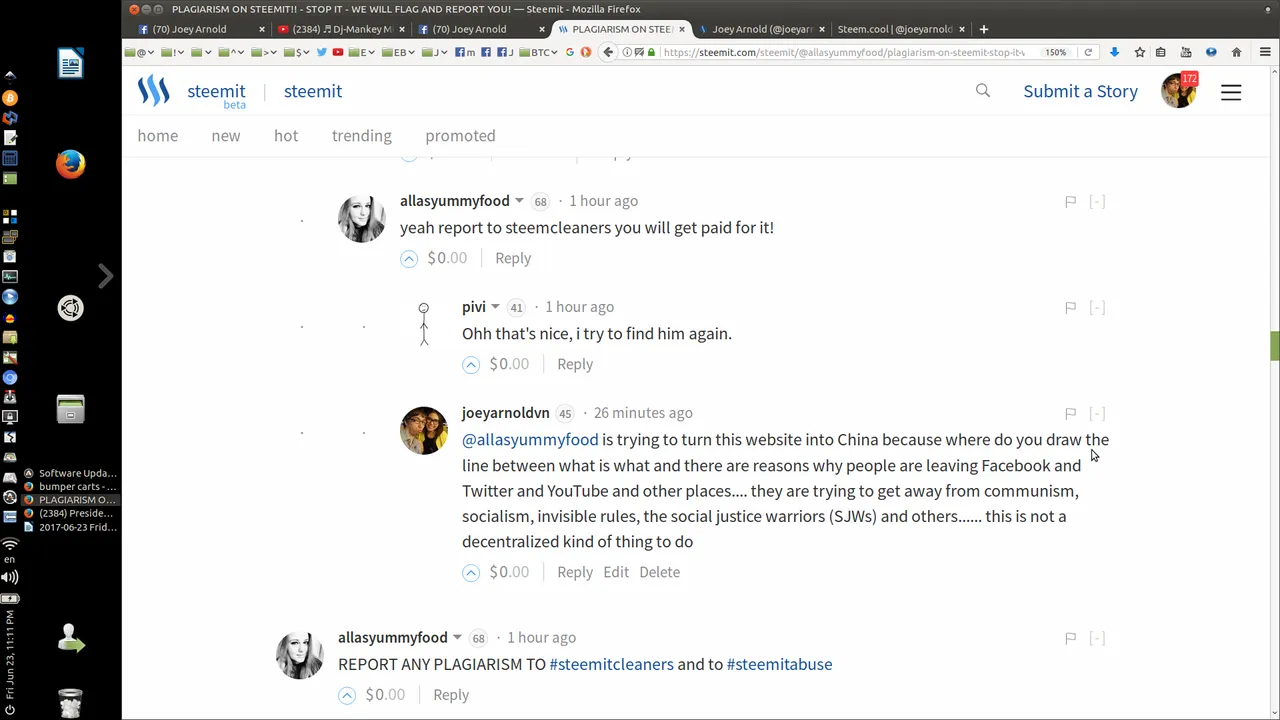Click Firefox back arrow button
The height and width of the screenshot is (720, 1280).
coord(608,52)
